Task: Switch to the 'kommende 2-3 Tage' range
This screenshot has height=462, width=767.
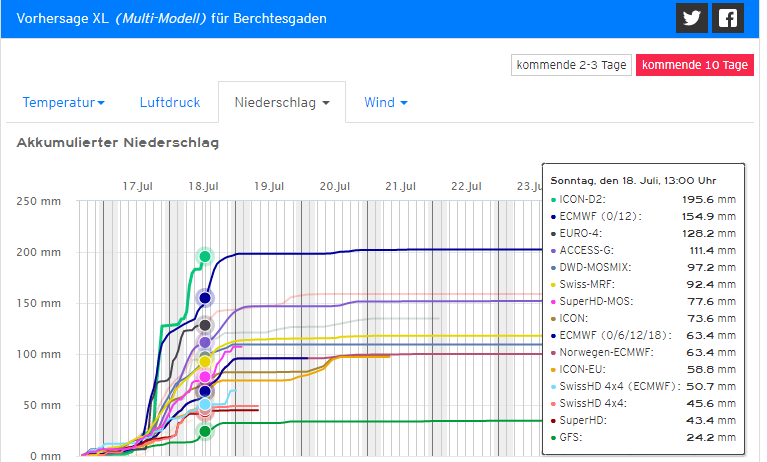Action: (571, 65)
